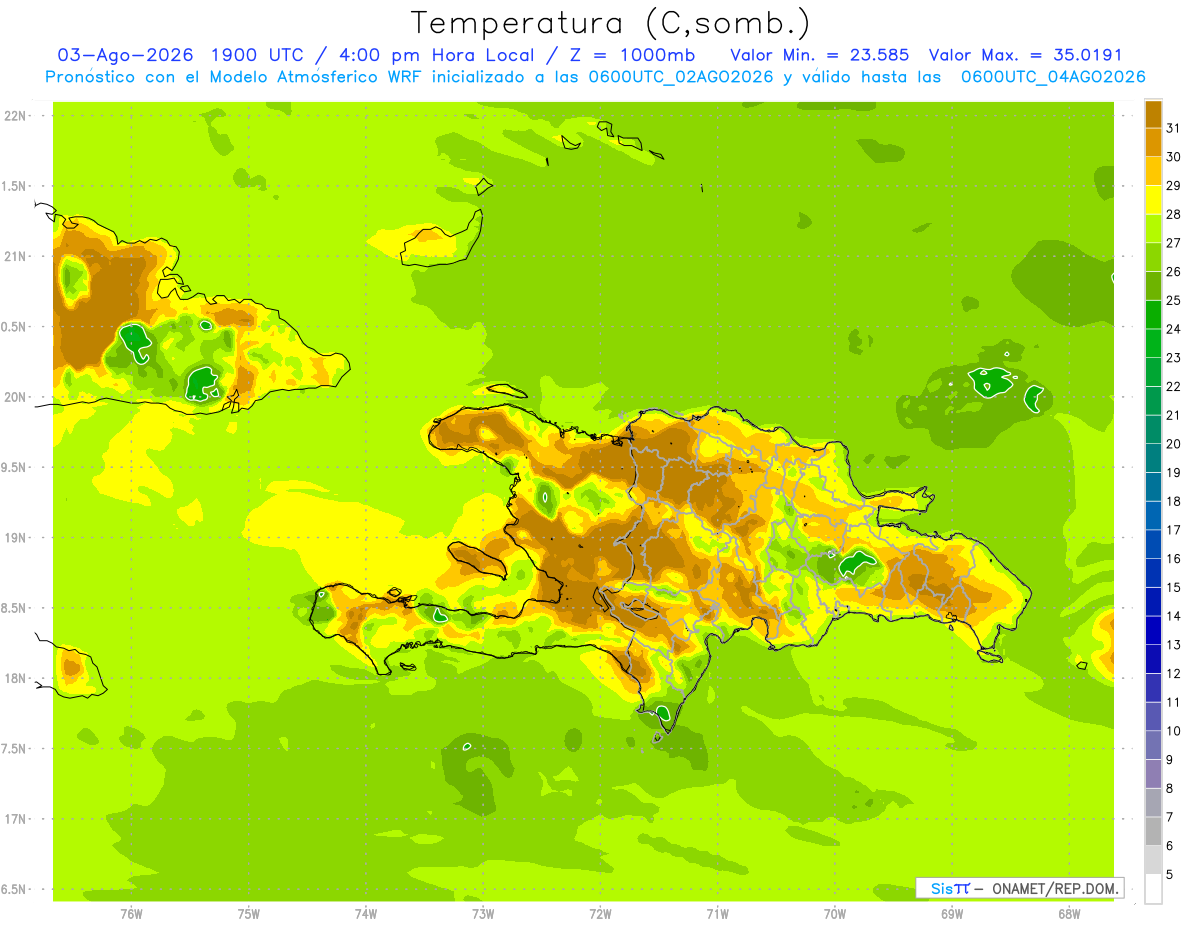
Task: Pick the swatch between legend values 25 and 26
Action: 1153,285
